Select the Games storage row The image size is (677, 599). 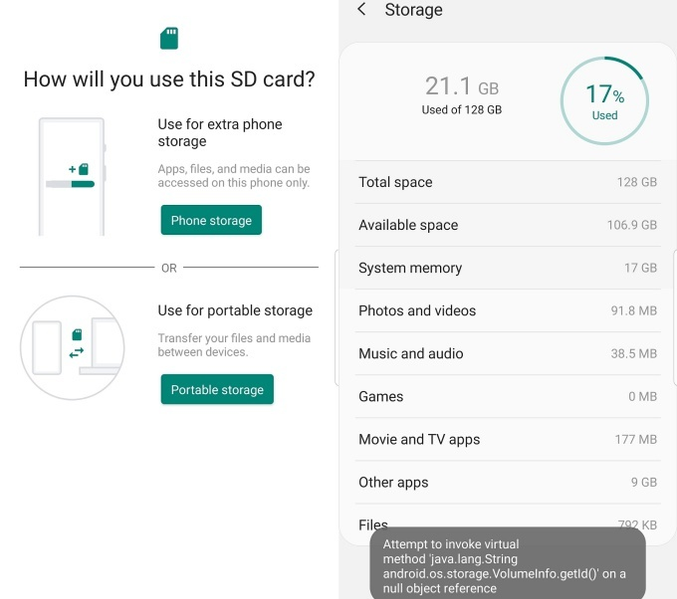(x=507, y=397)
